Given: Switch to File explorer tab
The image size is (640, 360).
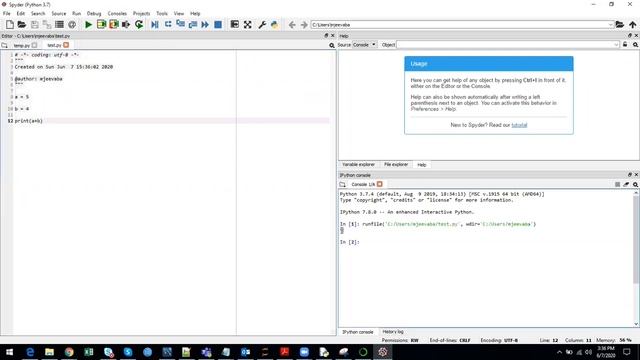Looking at the screenshot, I should coord(396,164).
